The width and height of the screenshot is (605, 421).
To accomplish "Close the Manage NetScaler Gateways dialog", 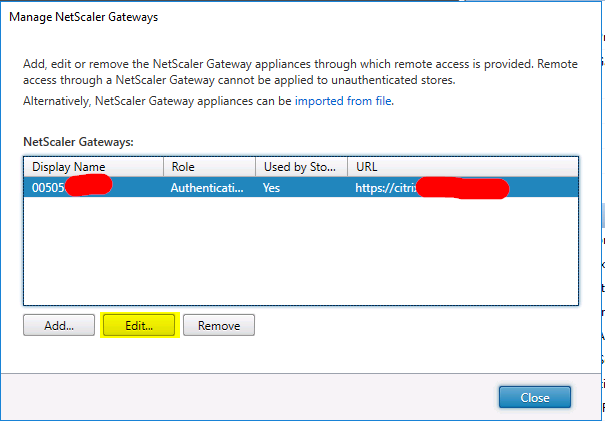I will 534,397.
